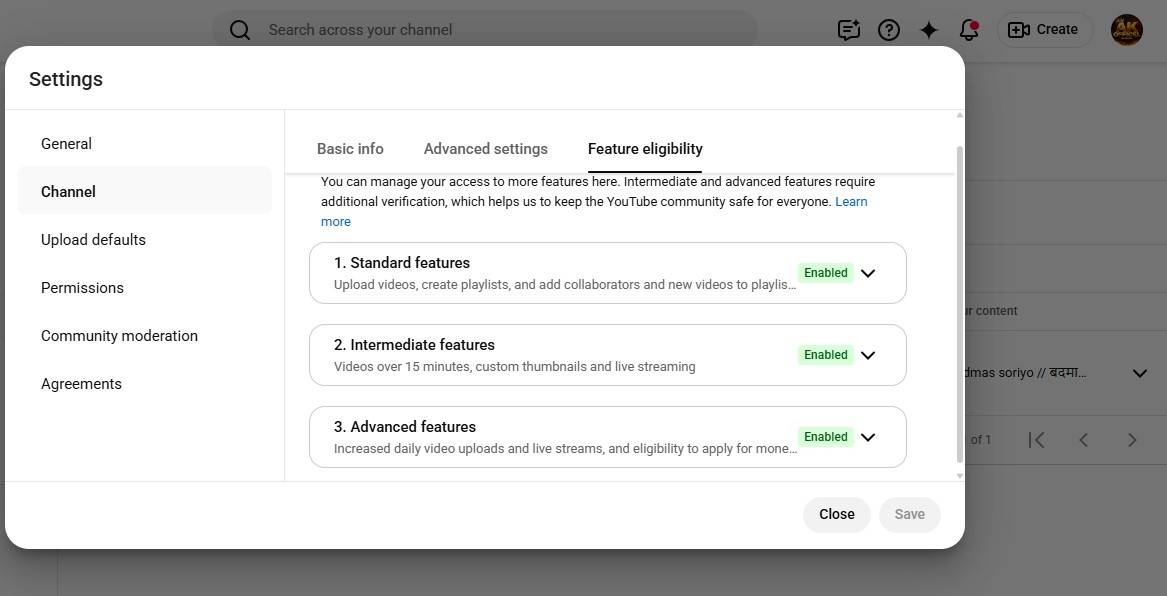Open the send feedback icon
The image size is (1167, 596).
click(848, 30)
